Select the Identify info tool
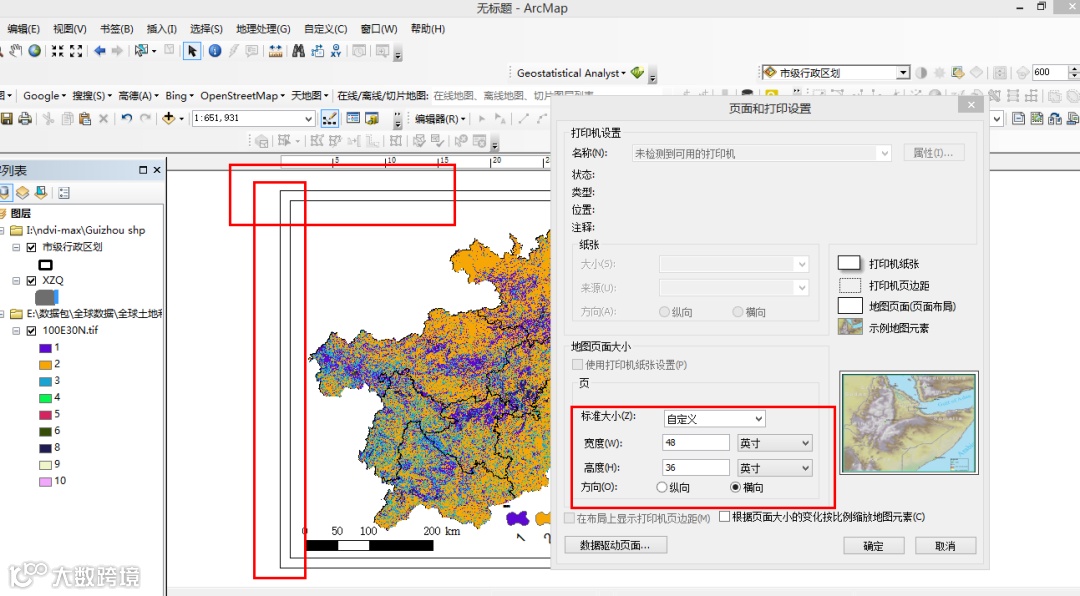The width and height of the screenshot is (1080, 596). (x=215, y=51)
